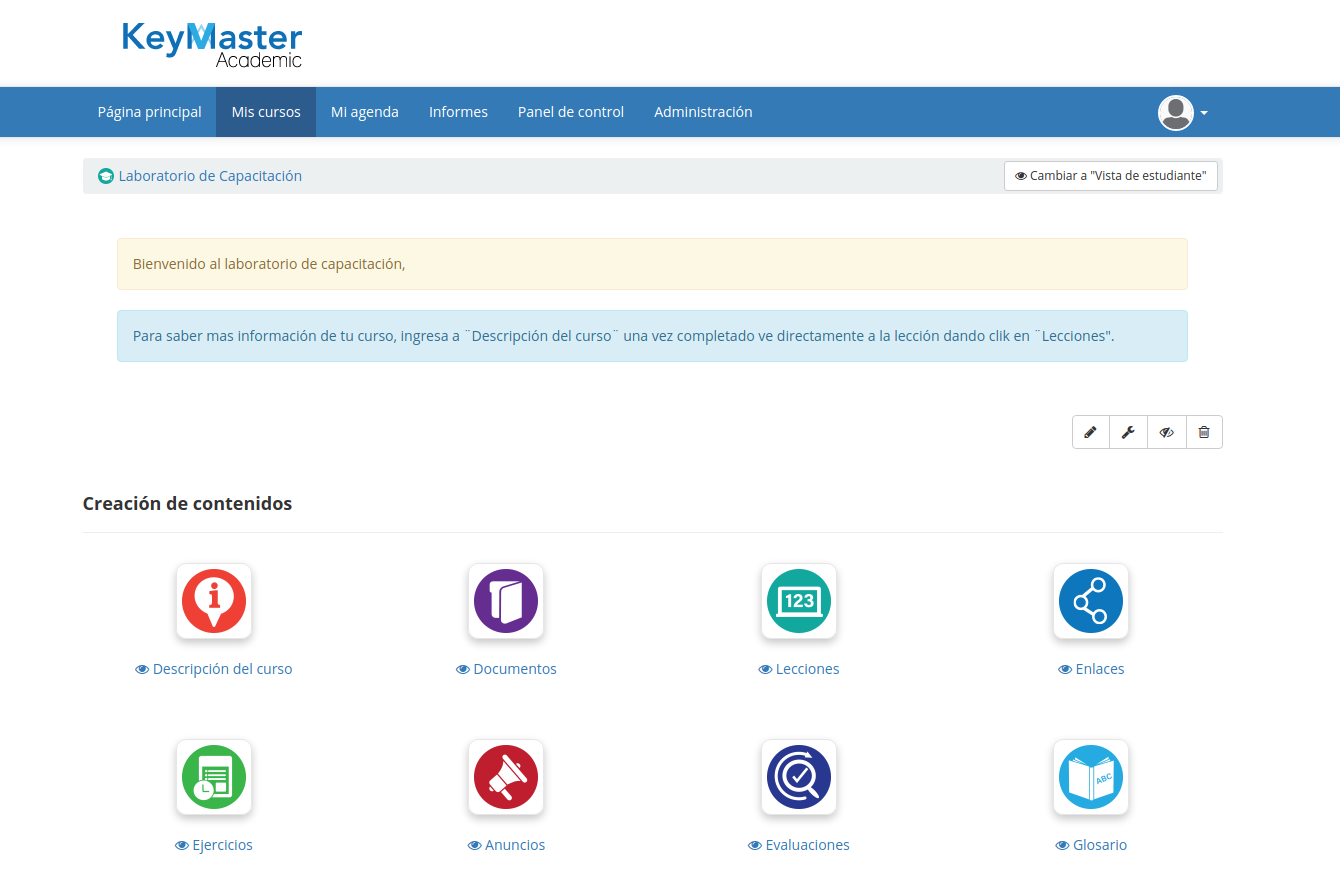The image size is (1340, 885).
Task: Open the teal Lecciones tool icon
Action: click(799, 601)
